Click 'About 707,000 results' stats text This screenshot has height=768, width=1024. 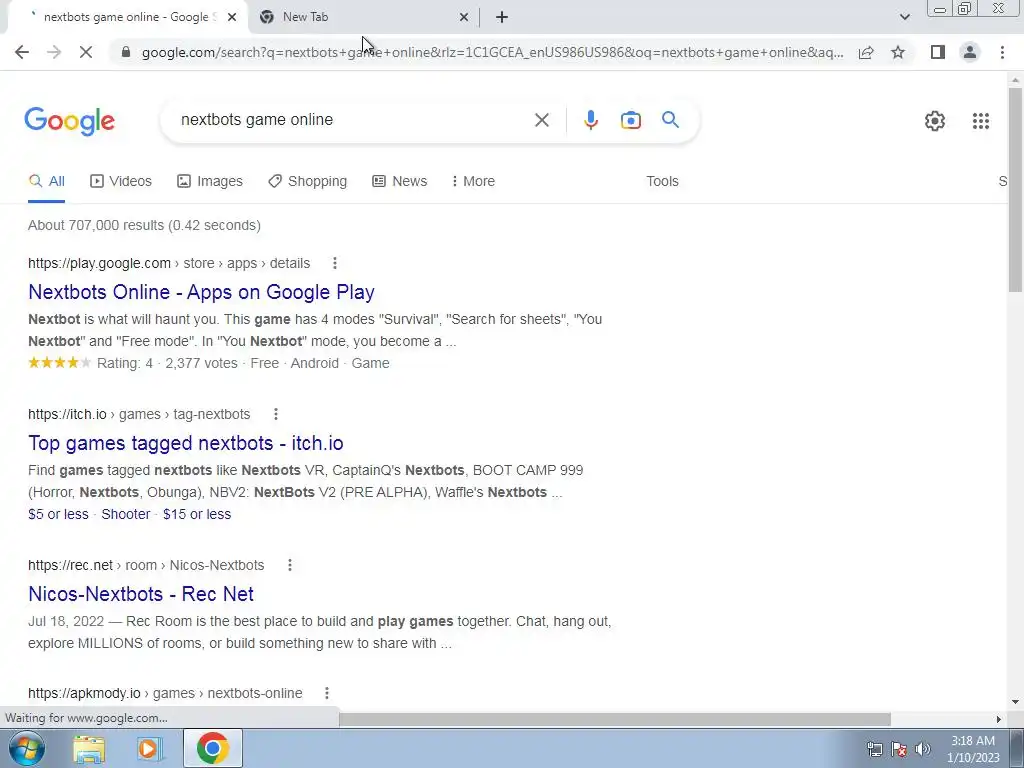[144, 225]
